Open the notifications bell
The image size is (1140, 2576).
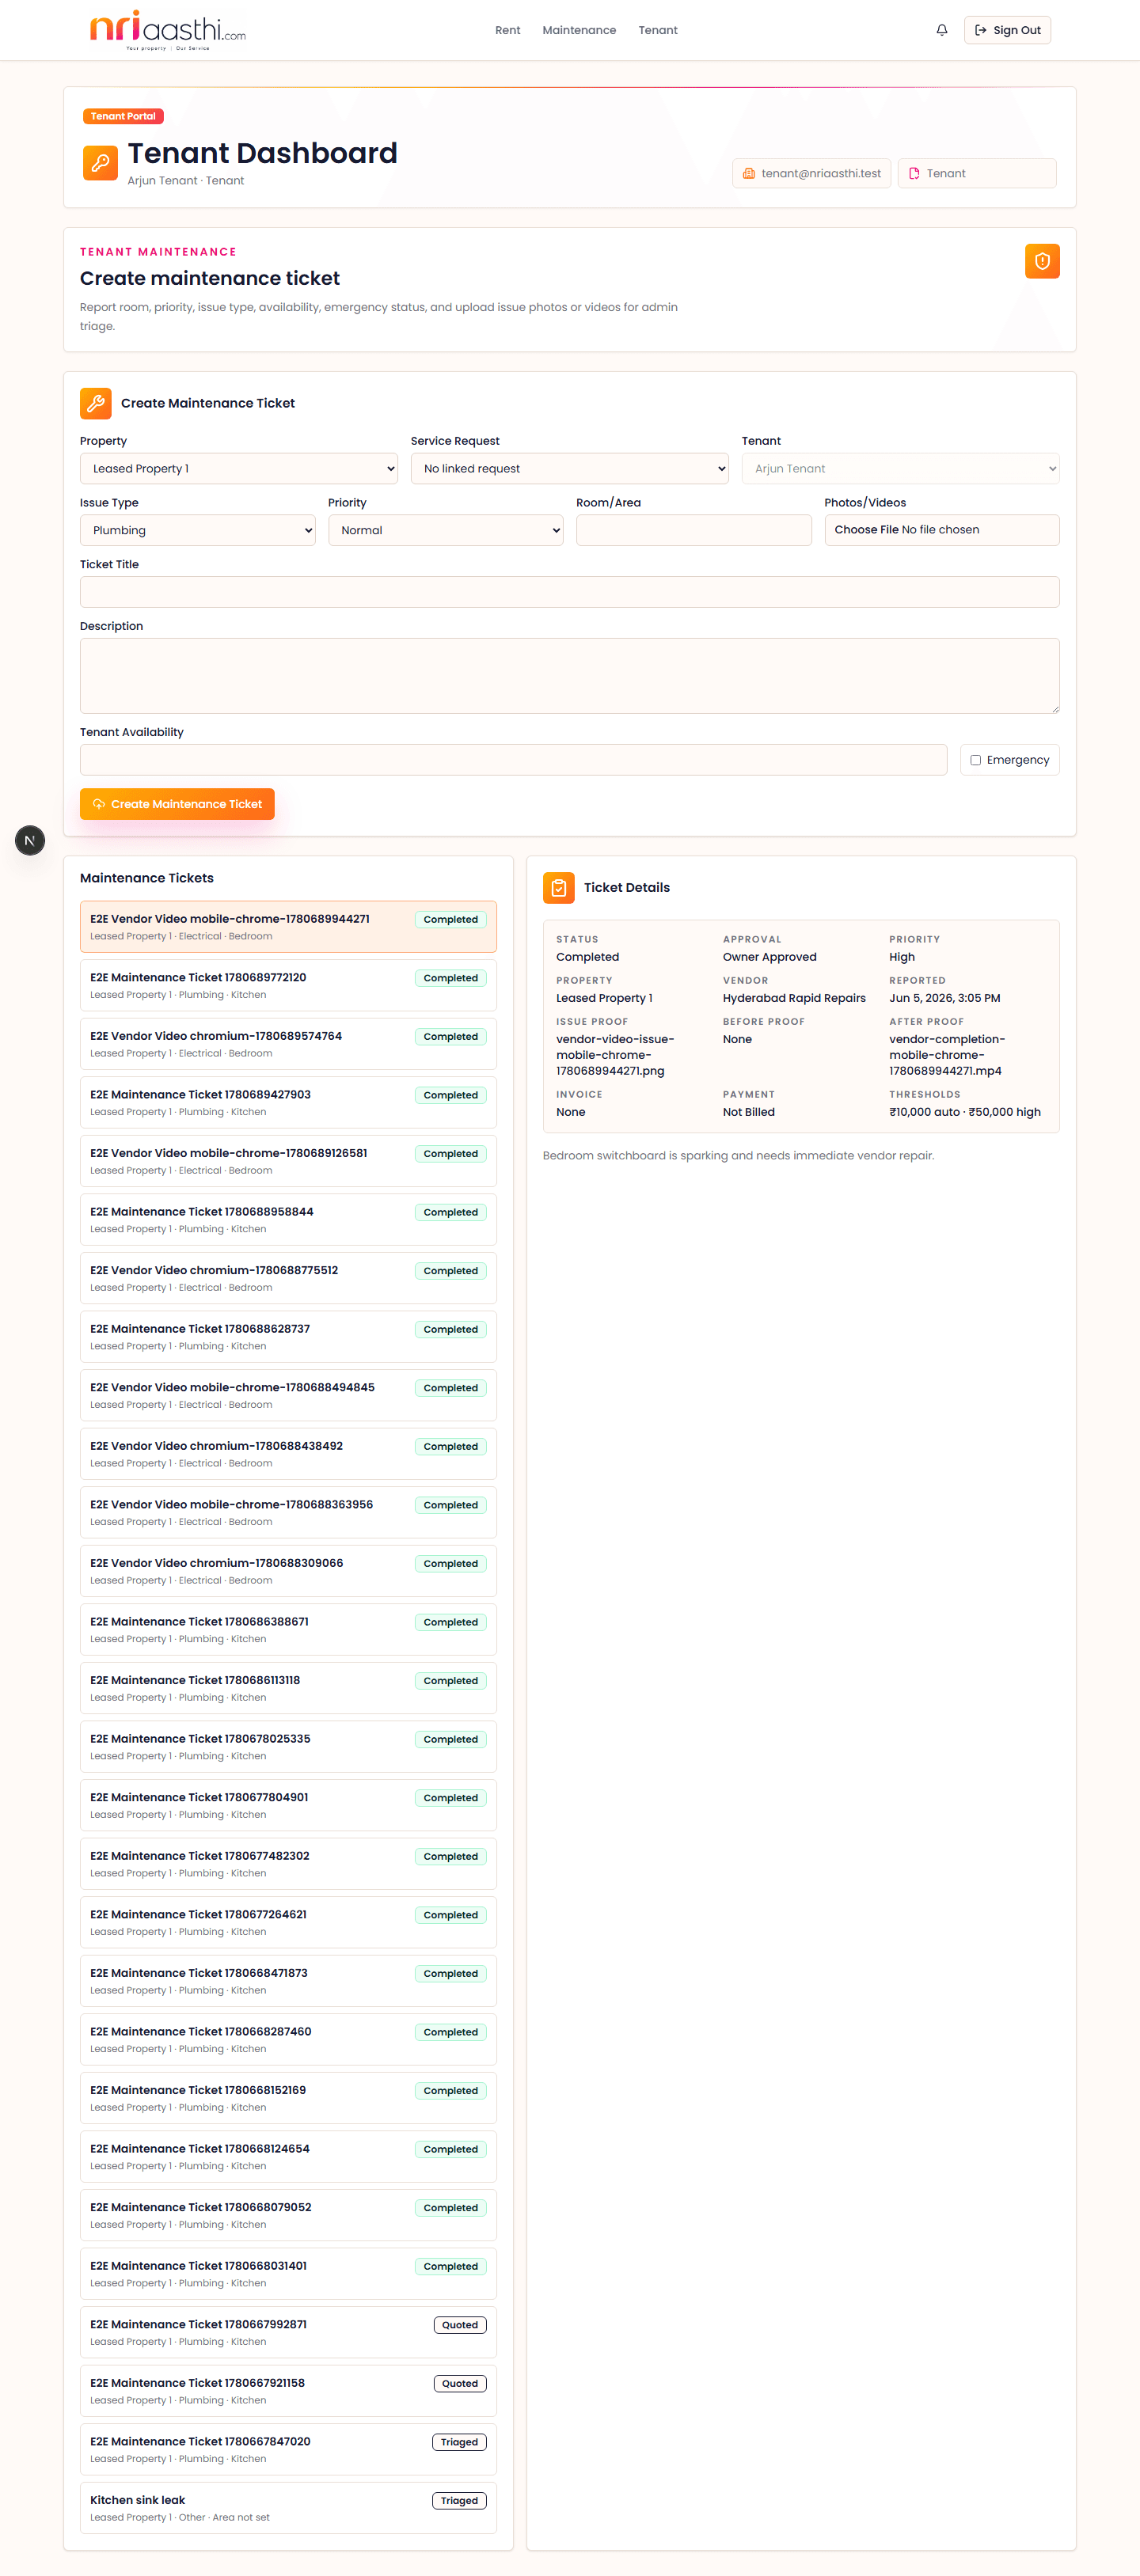coord(941,30)
